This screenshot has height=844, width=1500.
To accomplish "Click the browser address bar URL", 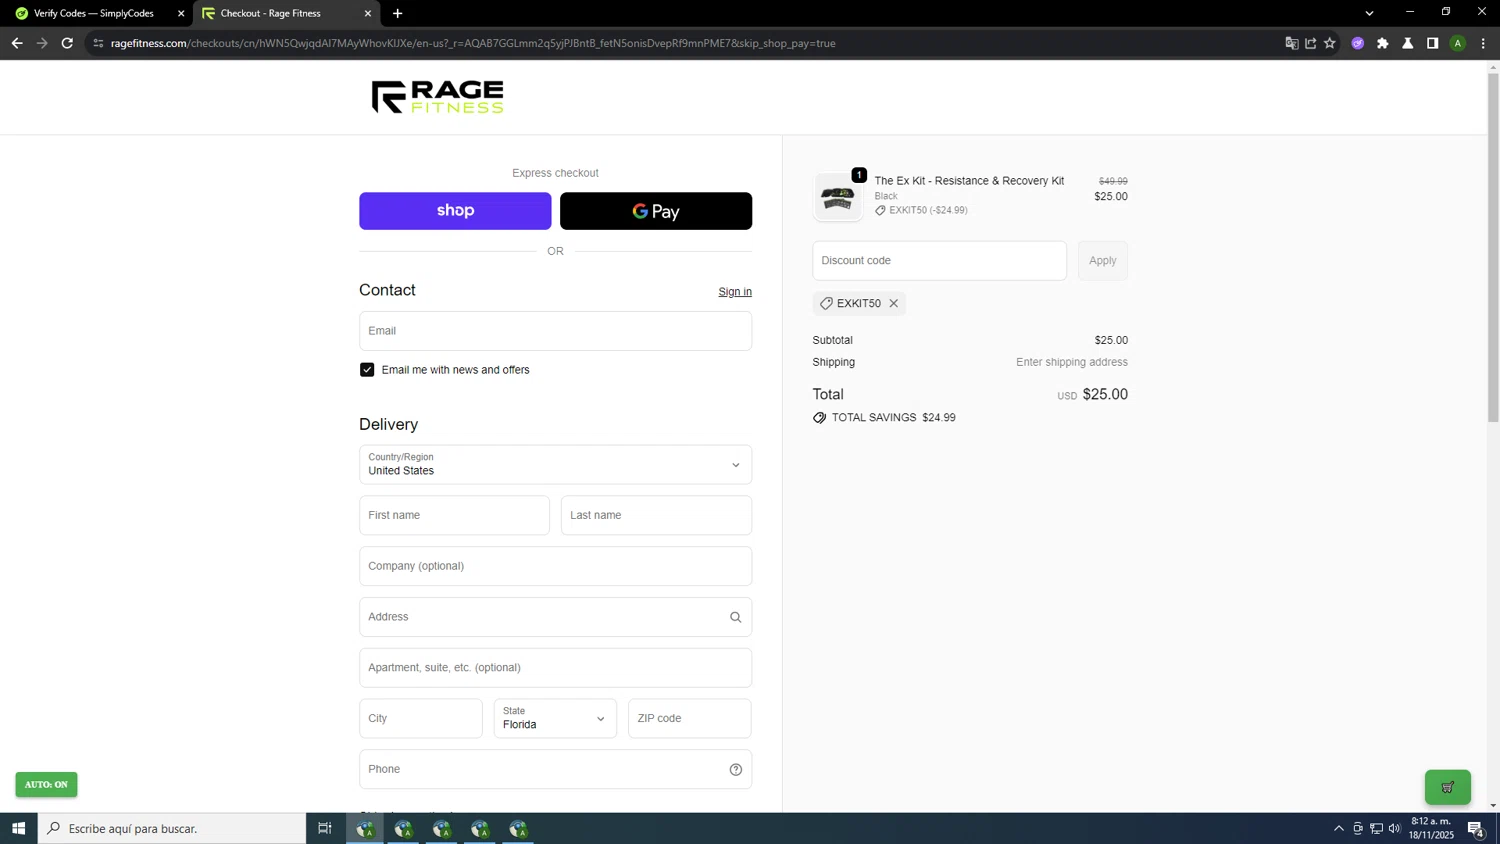I will tap(473, 43).
